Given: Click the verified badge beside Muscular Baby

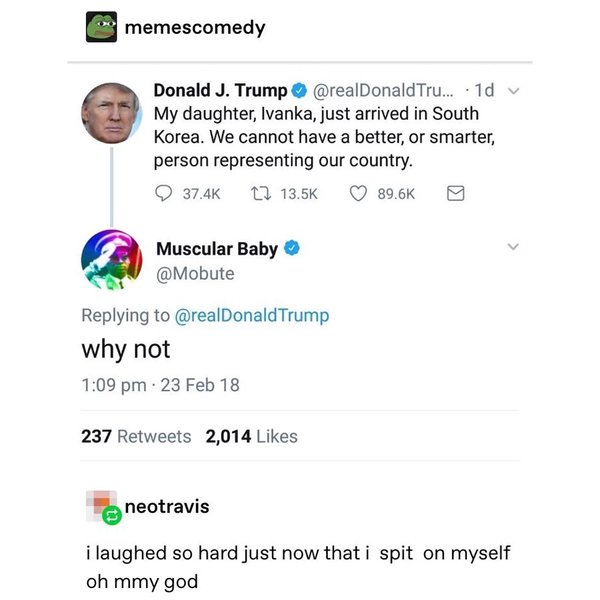Looking at the screenshot, I should tap(293, 248).
